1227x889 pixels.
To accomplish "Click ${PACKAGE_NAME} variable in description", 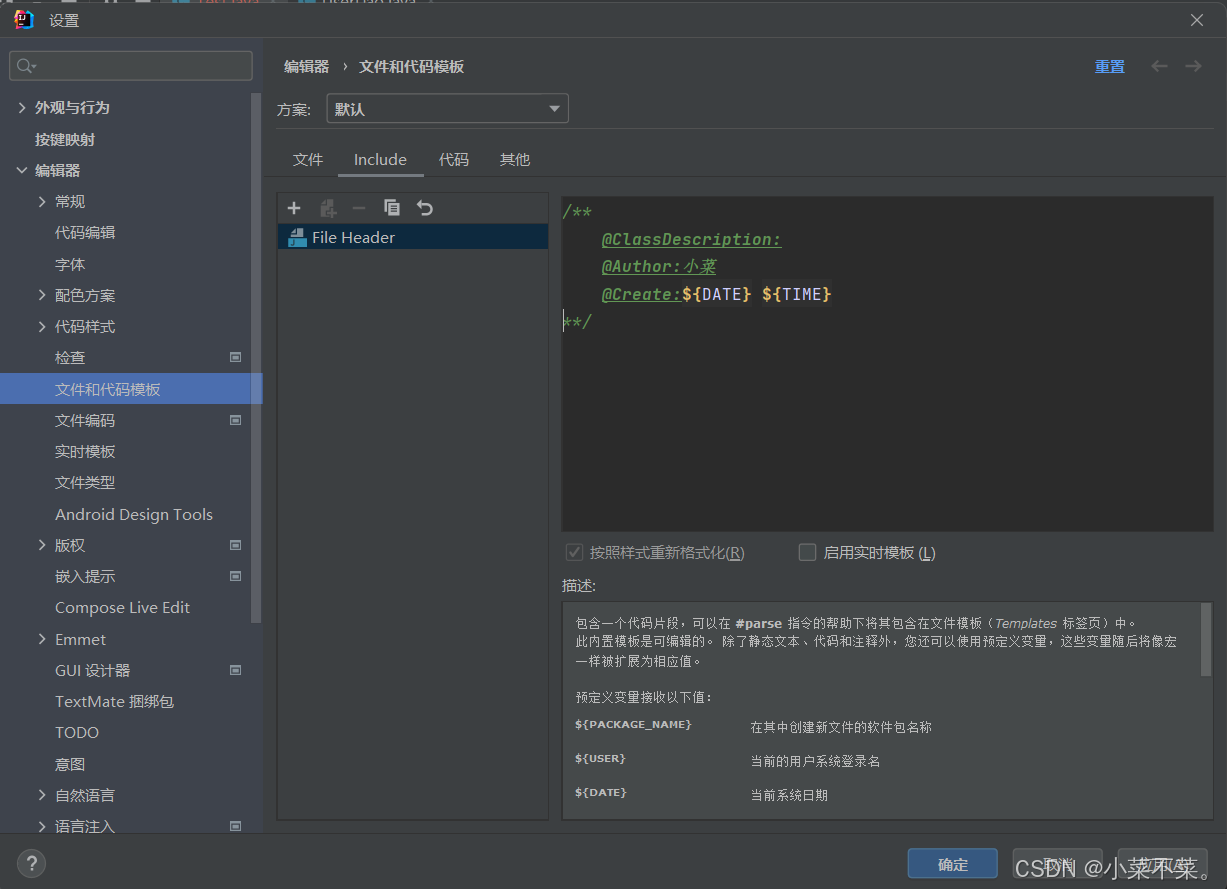I will tap(633, 724).
